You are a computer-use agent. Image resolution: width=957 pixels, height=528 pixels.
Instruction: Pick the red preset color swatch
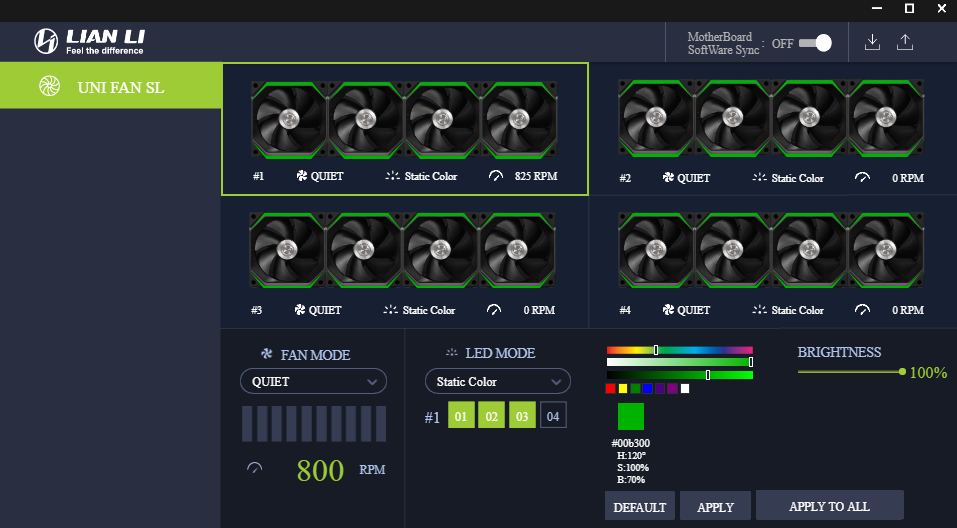click(611, 388)
